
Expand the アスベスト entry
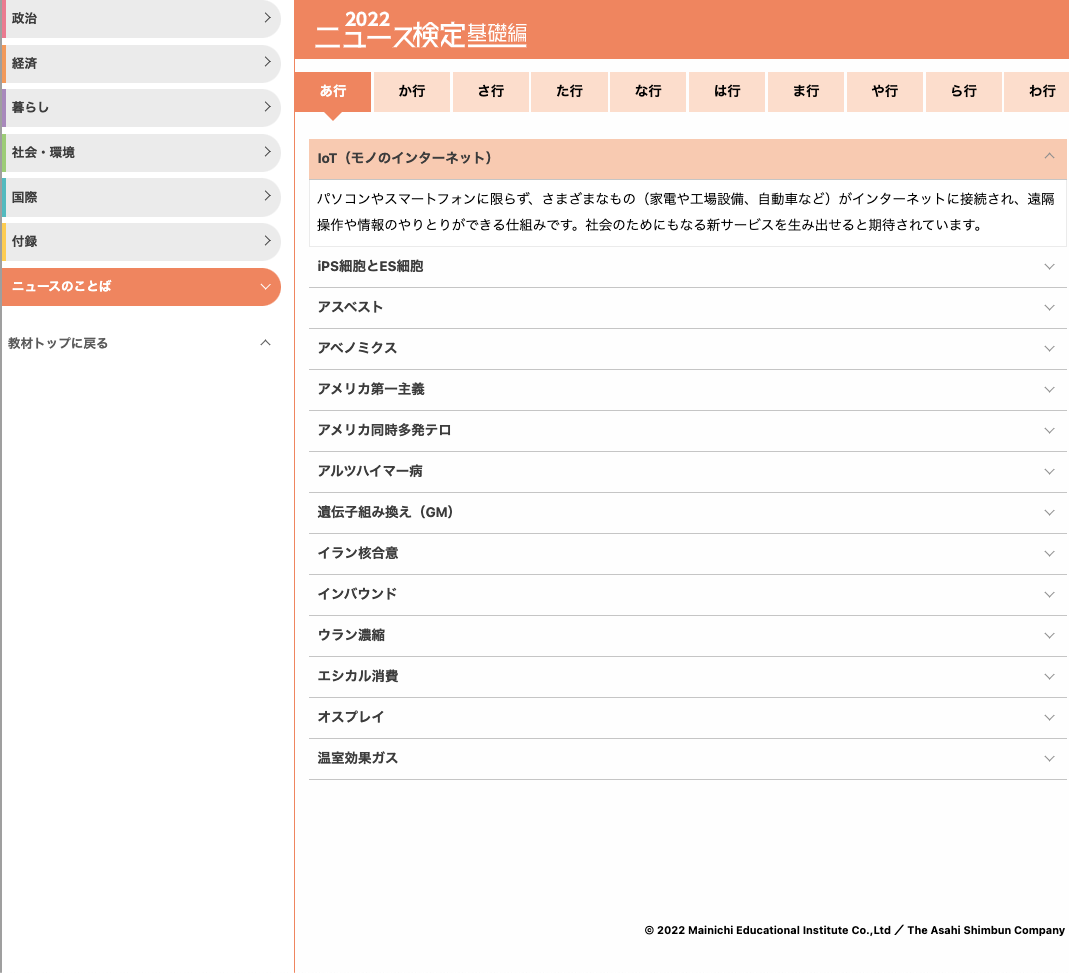(x=688, y=308)
